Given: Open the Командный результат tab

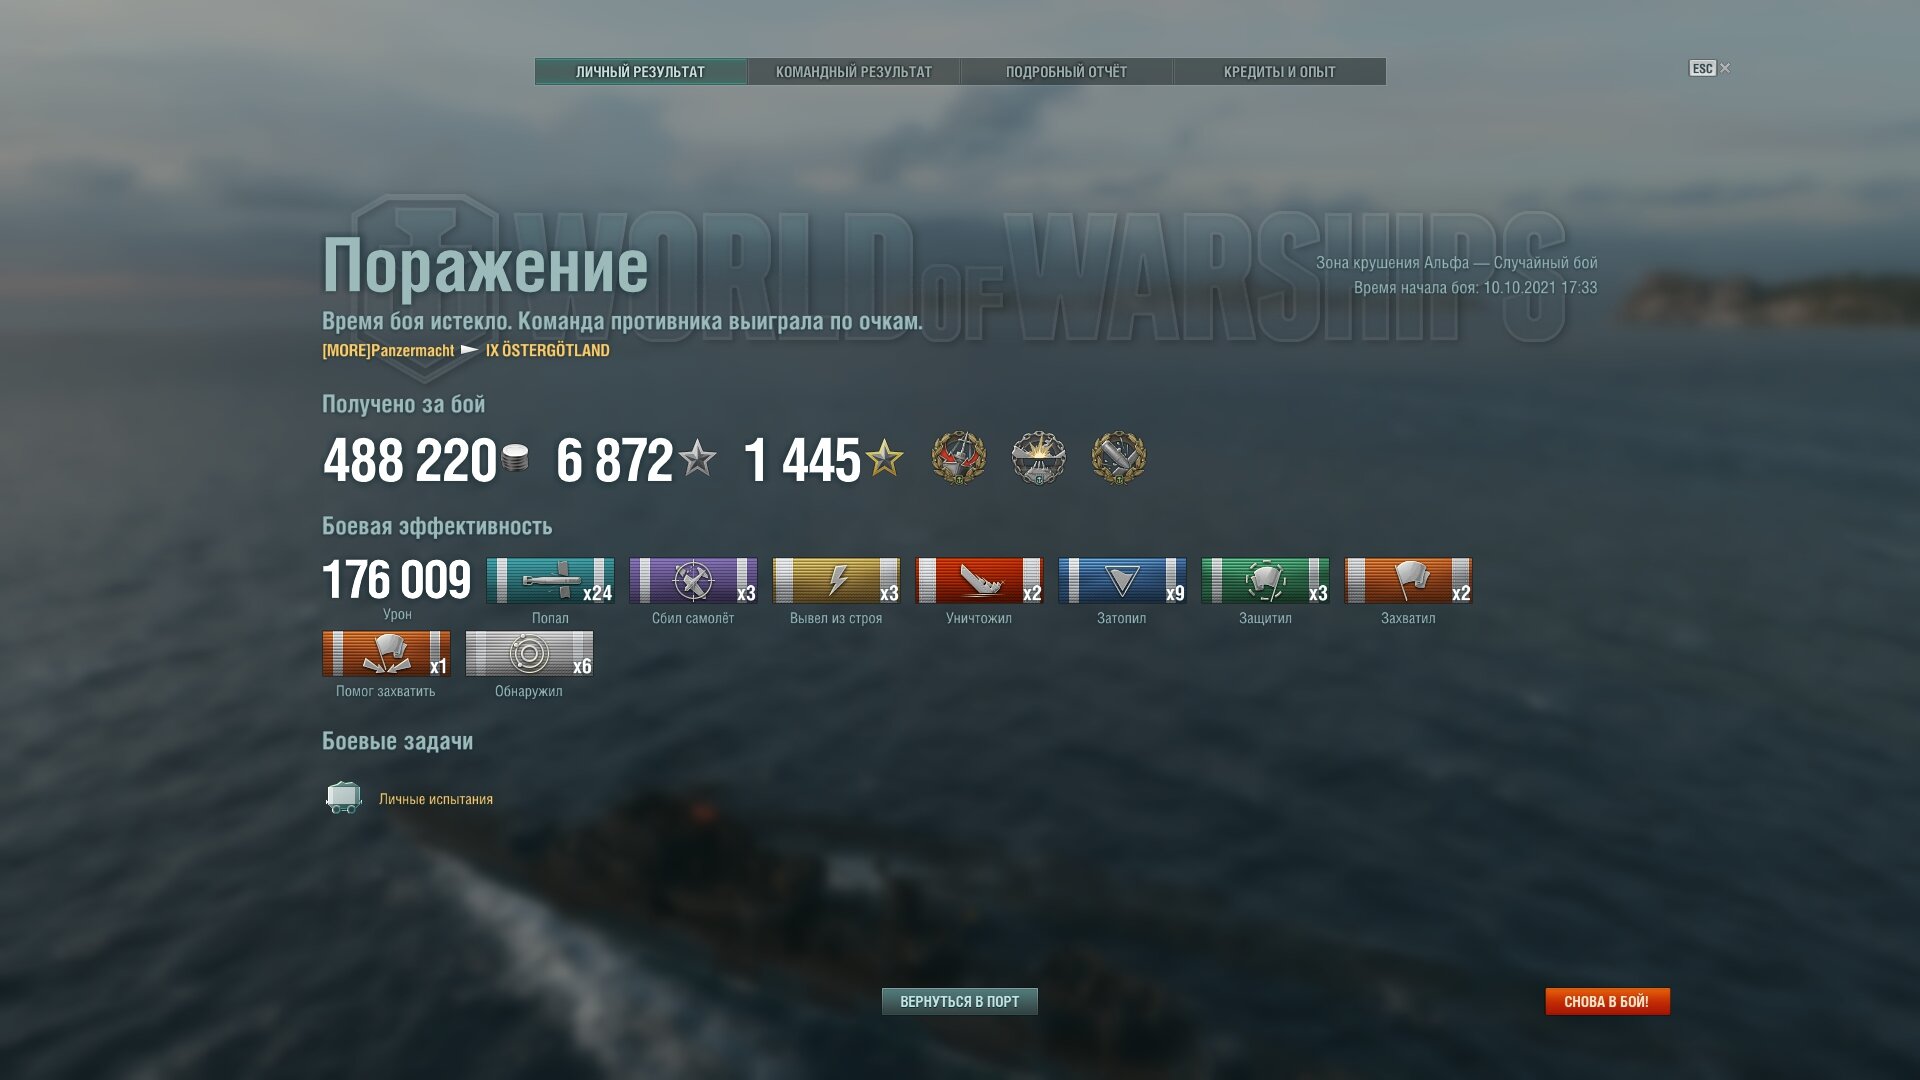Looking at the screenshot, I should coord(853,72).
